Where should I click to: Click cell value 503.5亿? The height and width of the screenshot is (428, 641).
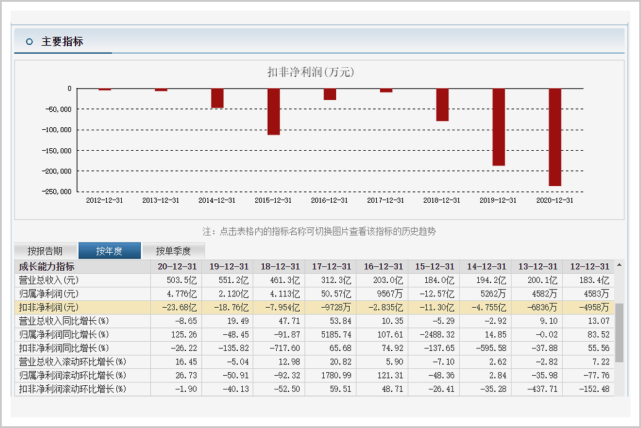(182, 280)
